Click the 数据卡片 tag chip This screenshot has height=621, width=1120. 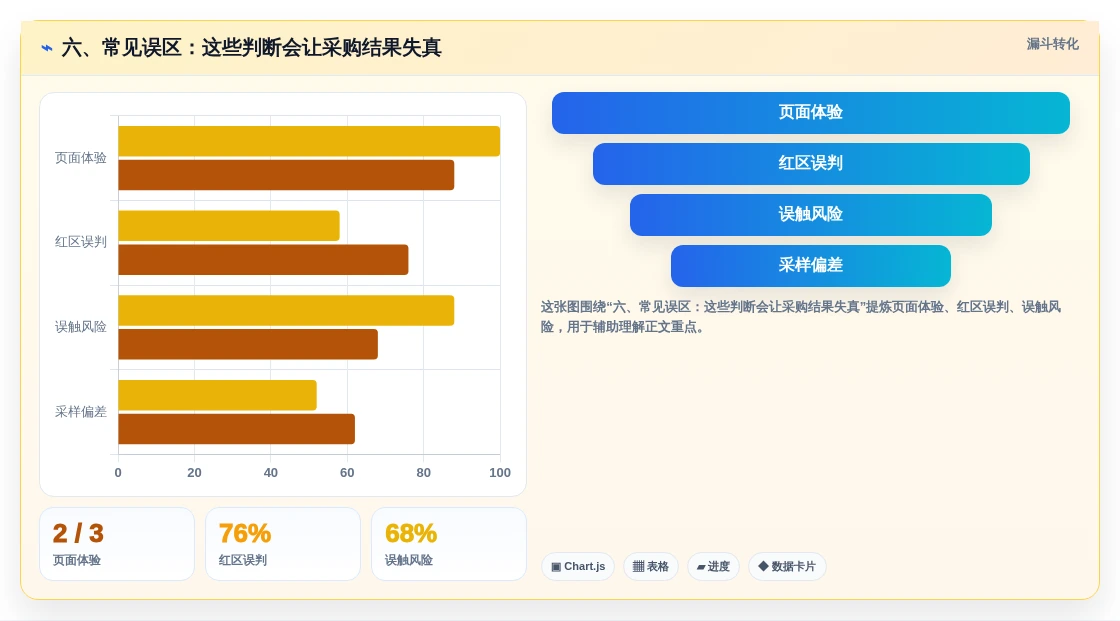coord(787,567)
